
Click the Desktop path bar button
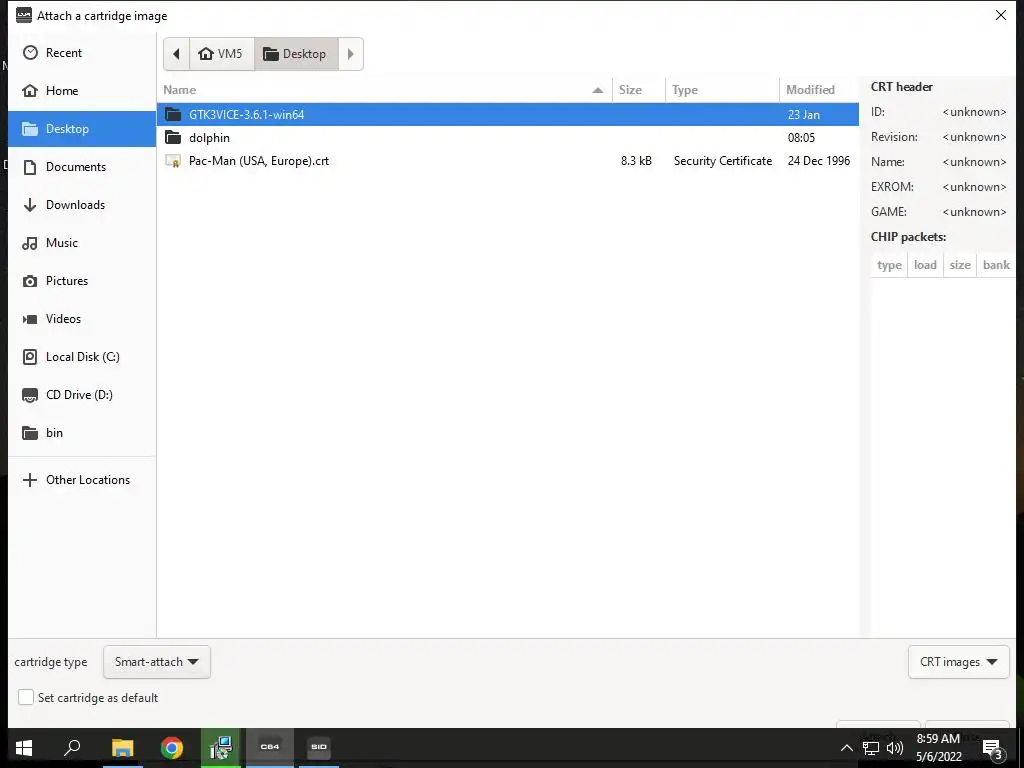pos(296,54)
